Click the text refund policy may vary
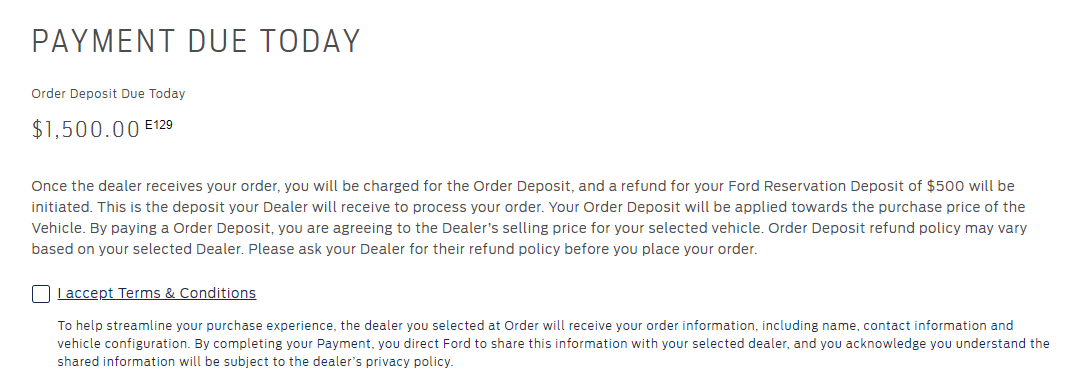This screenshot has height=373, width=1076. [948, 228]
